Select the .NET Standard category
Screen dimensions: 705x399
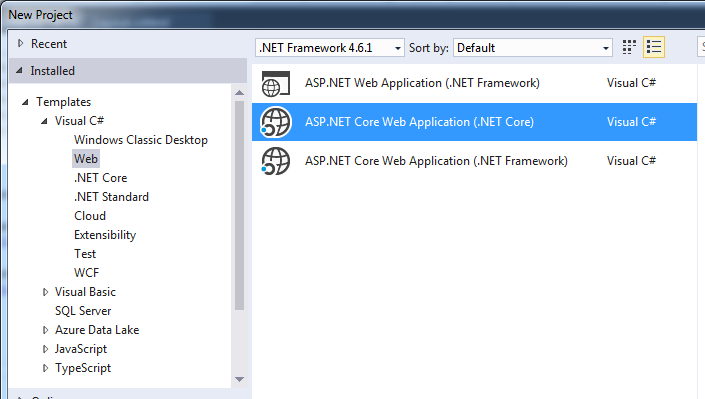[x=112, y=197]
